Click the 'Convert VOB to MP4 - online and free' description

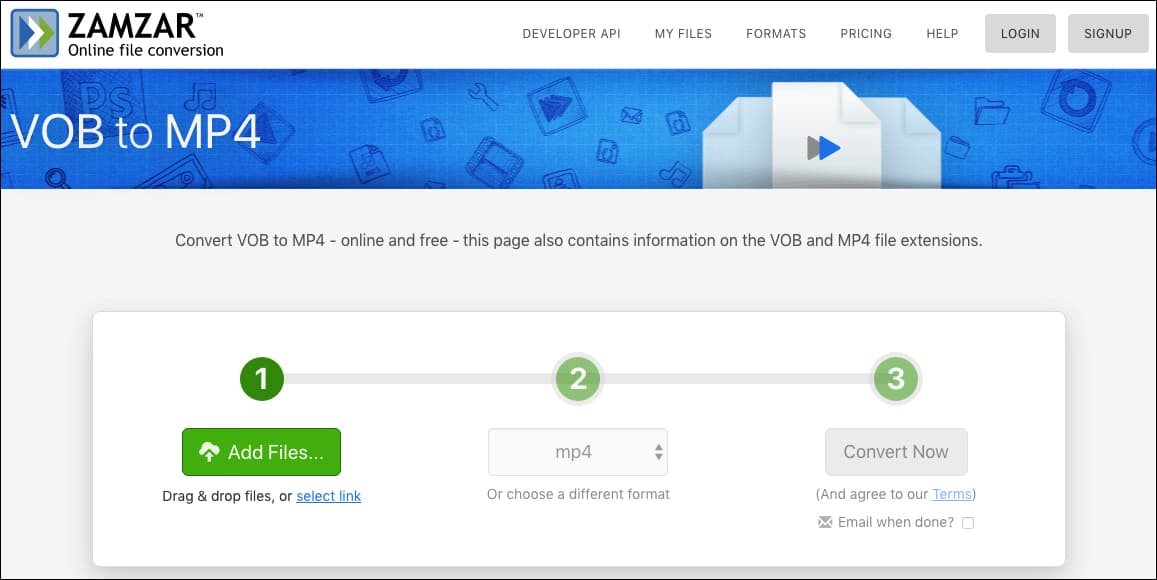coord(578,241)
